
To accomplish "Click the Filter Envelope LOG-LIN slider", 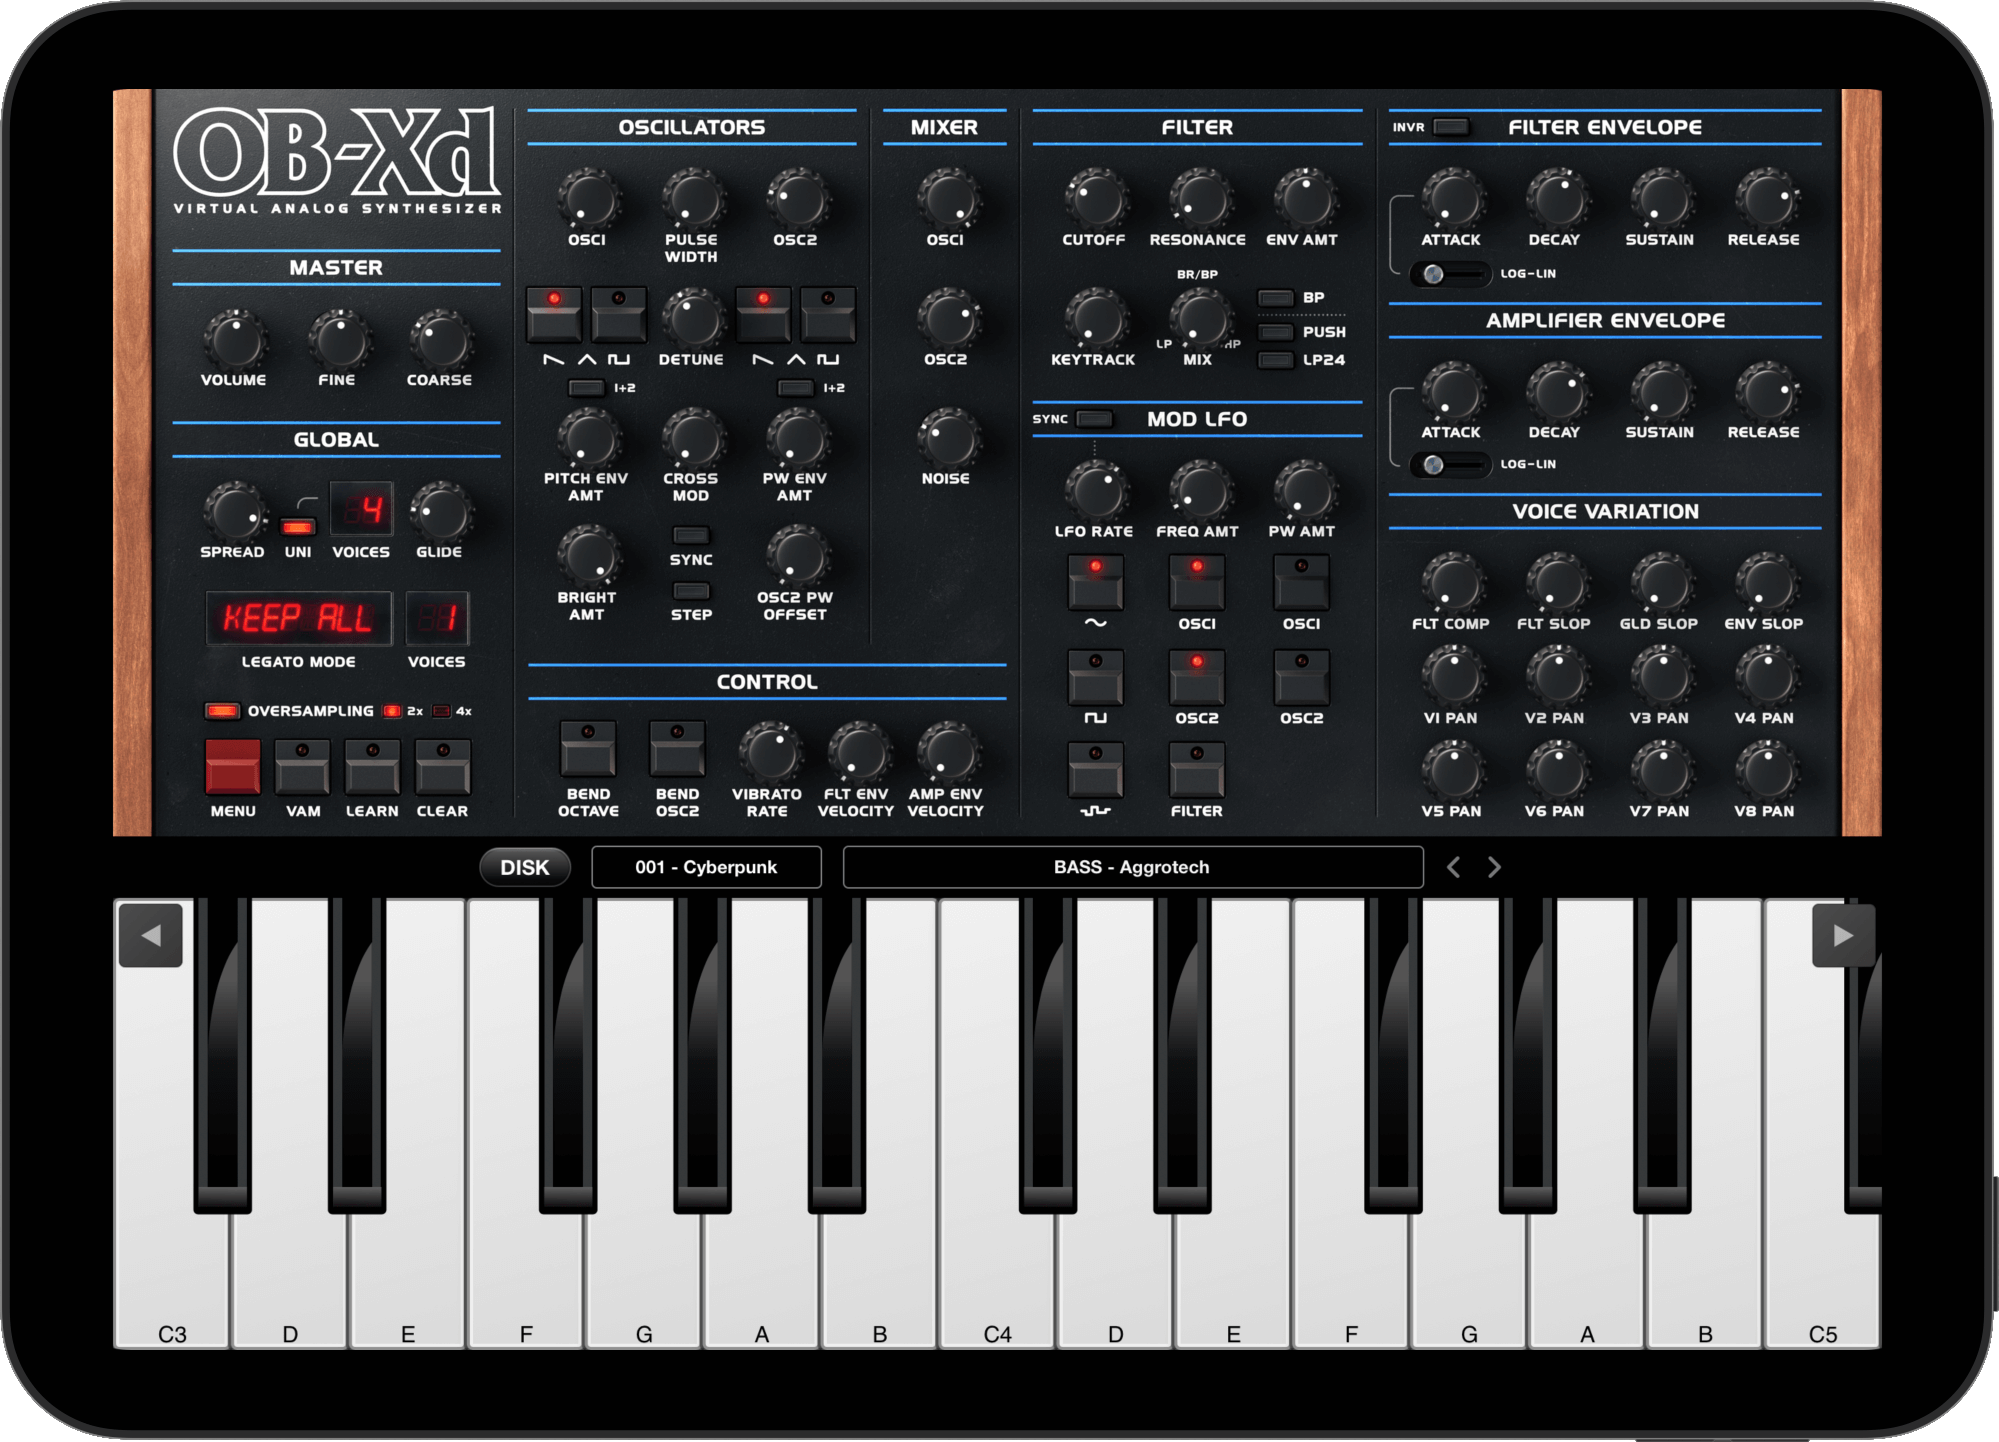I will pyautogui.click(x=1450, y=274).
